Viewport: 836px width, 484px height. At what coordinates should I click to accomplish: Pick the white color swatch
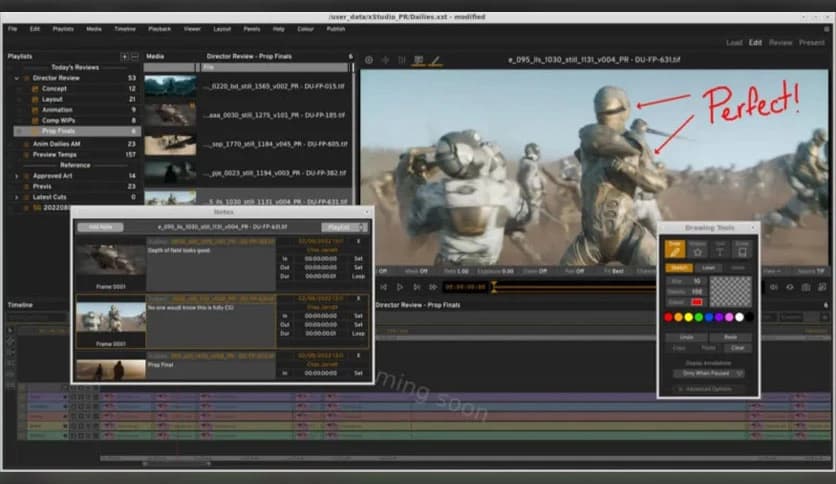coord(739,317)
